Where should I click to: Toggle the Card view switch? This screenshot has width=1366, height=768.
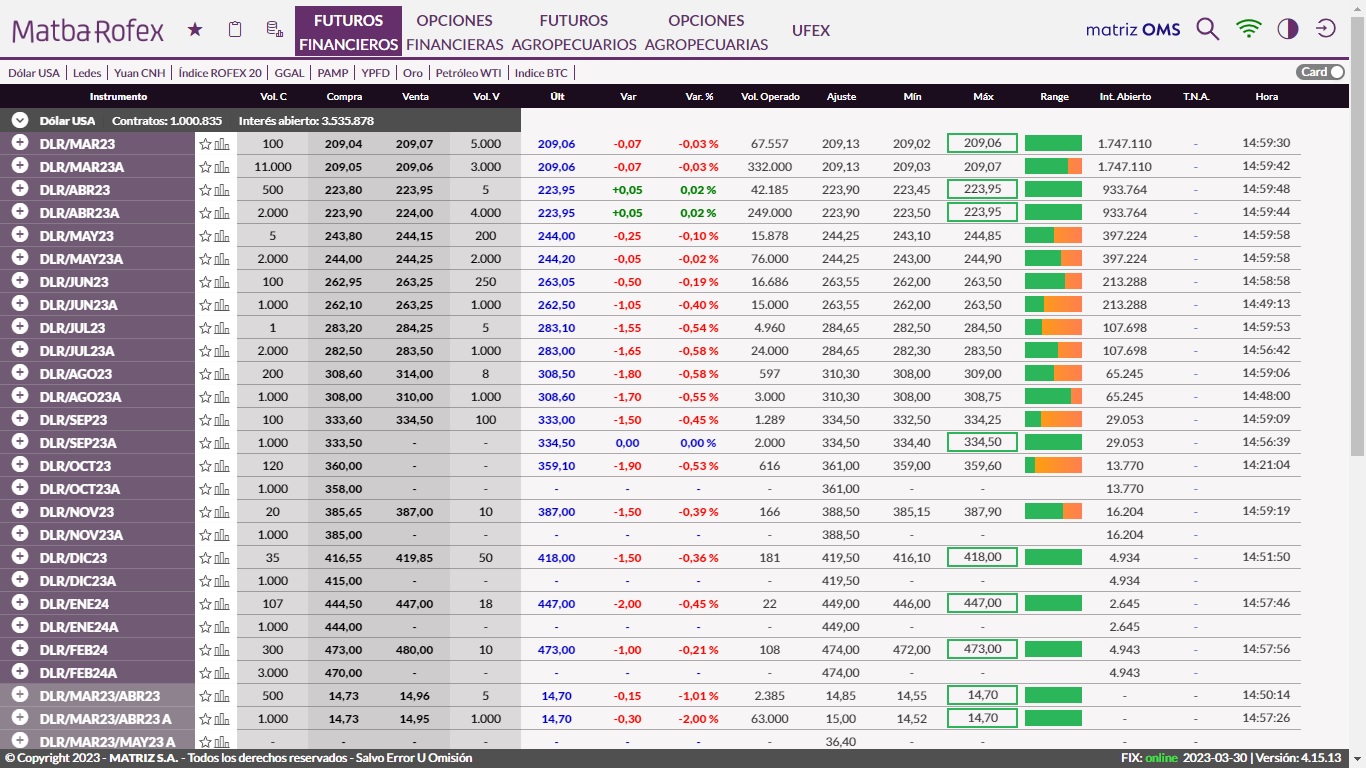pos(1321,72)
